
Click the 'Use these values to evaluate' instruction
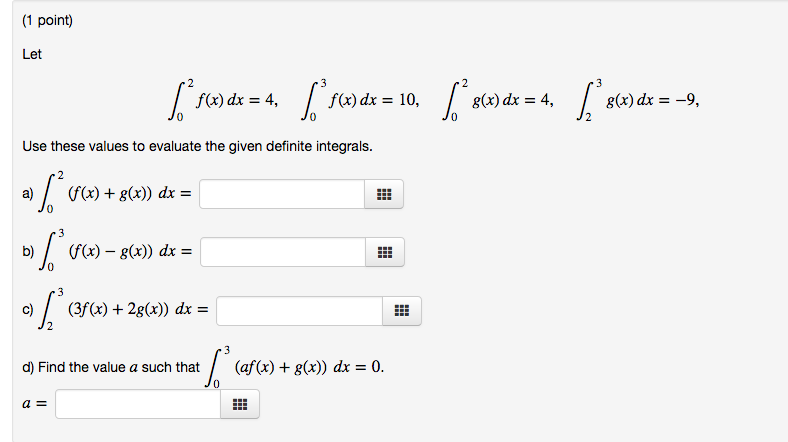198,147
